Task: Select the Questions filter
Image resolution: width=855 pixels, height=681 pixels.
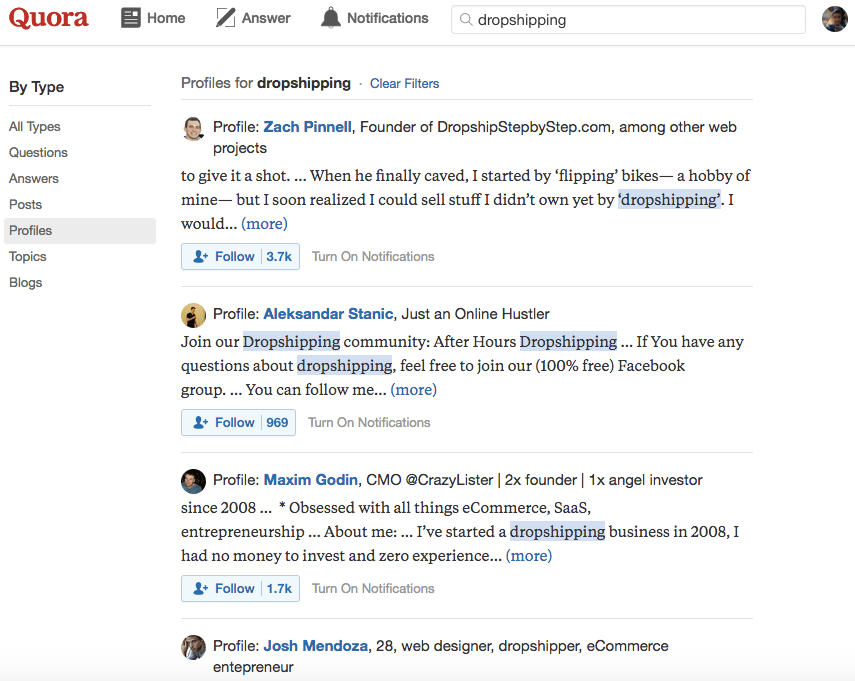Action: (38, 152)
